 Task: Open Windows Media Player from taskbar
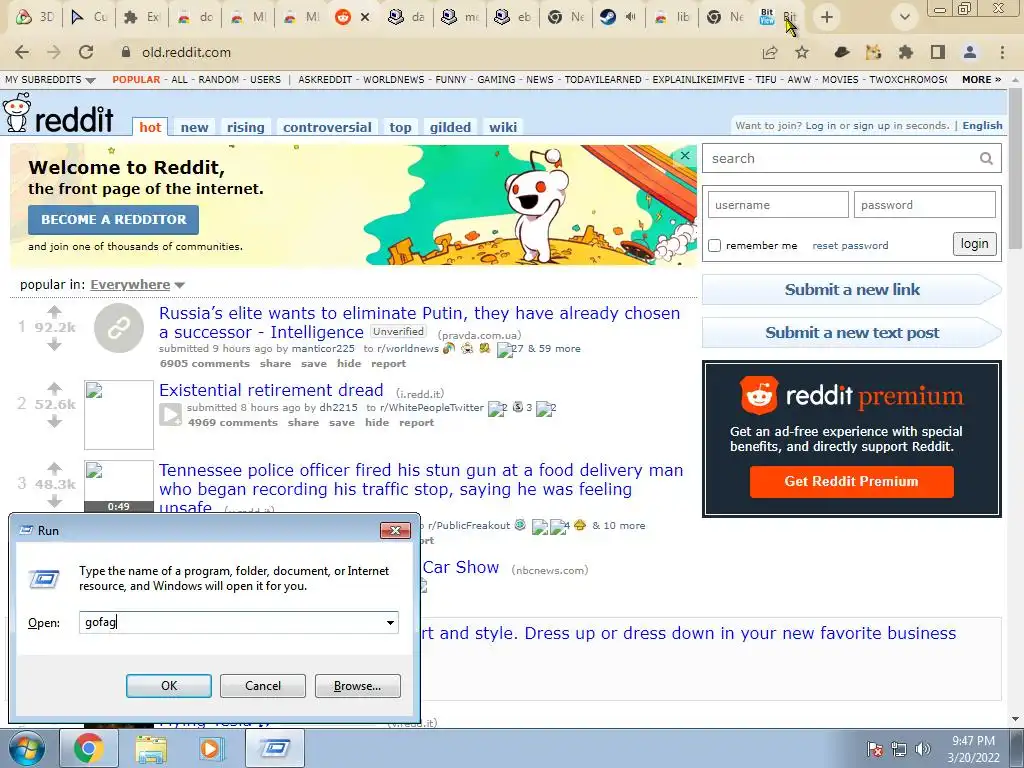tap(211, 748)
